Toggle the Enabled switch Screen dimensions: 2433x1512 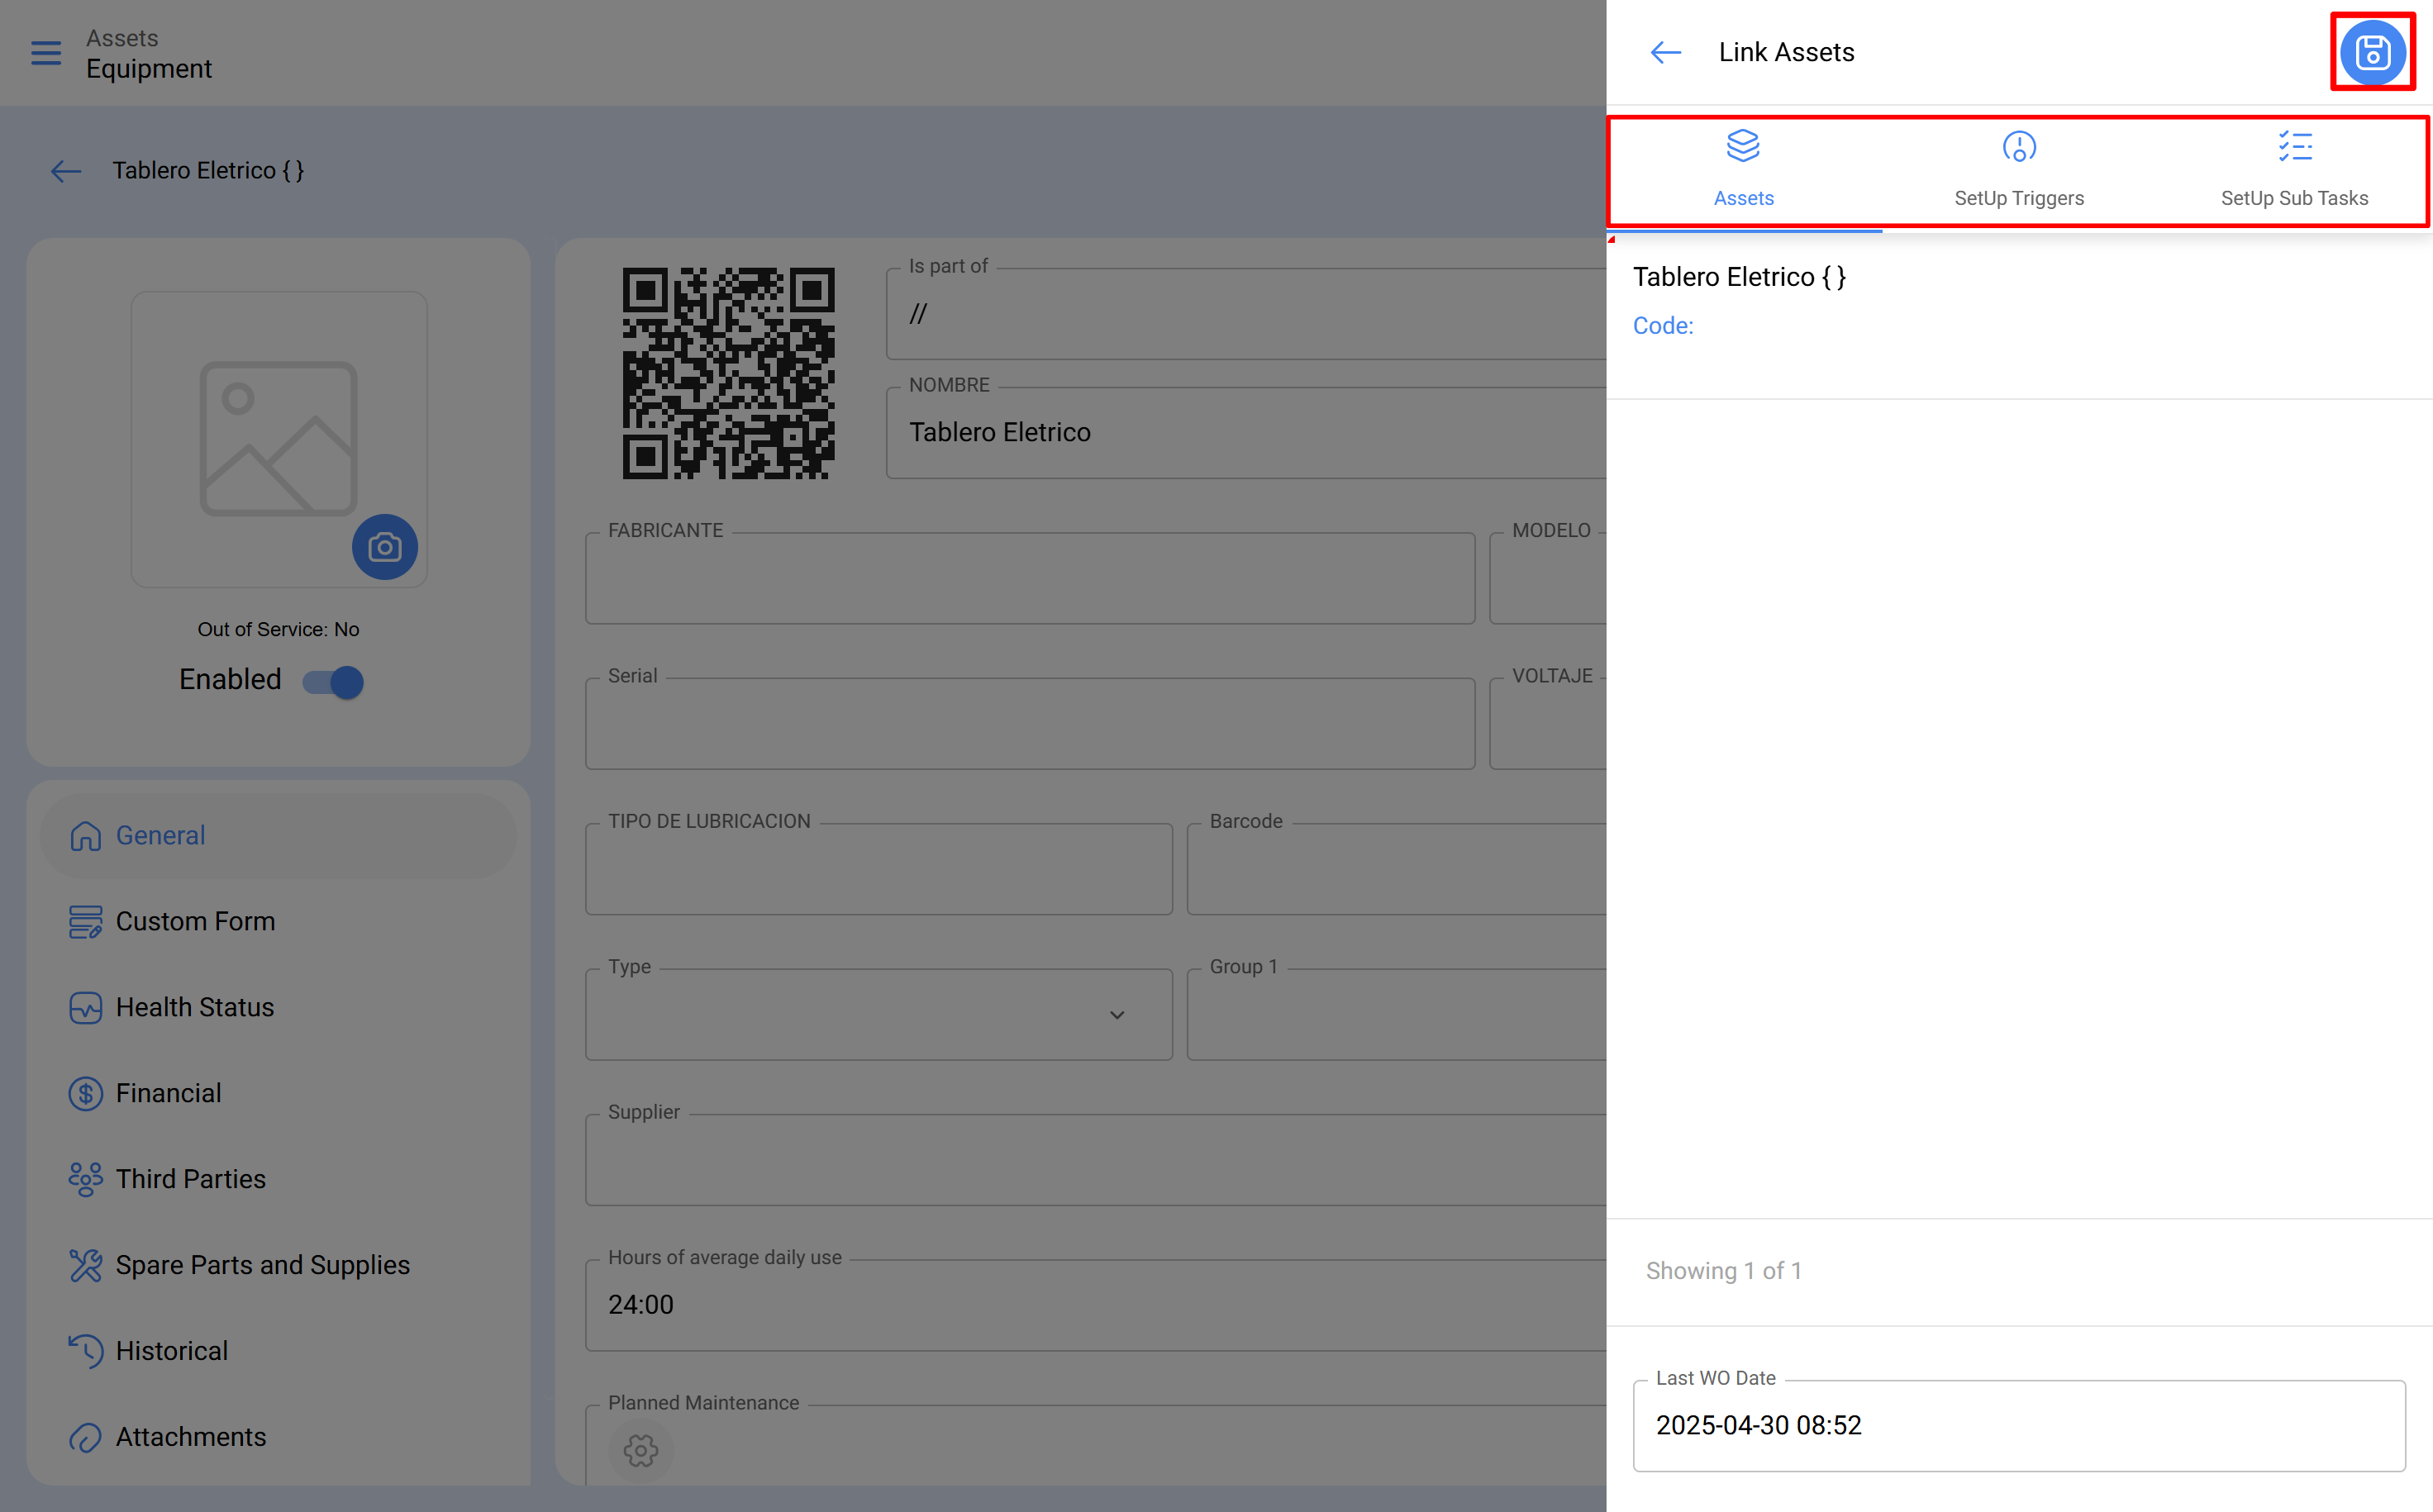(334, 682)
